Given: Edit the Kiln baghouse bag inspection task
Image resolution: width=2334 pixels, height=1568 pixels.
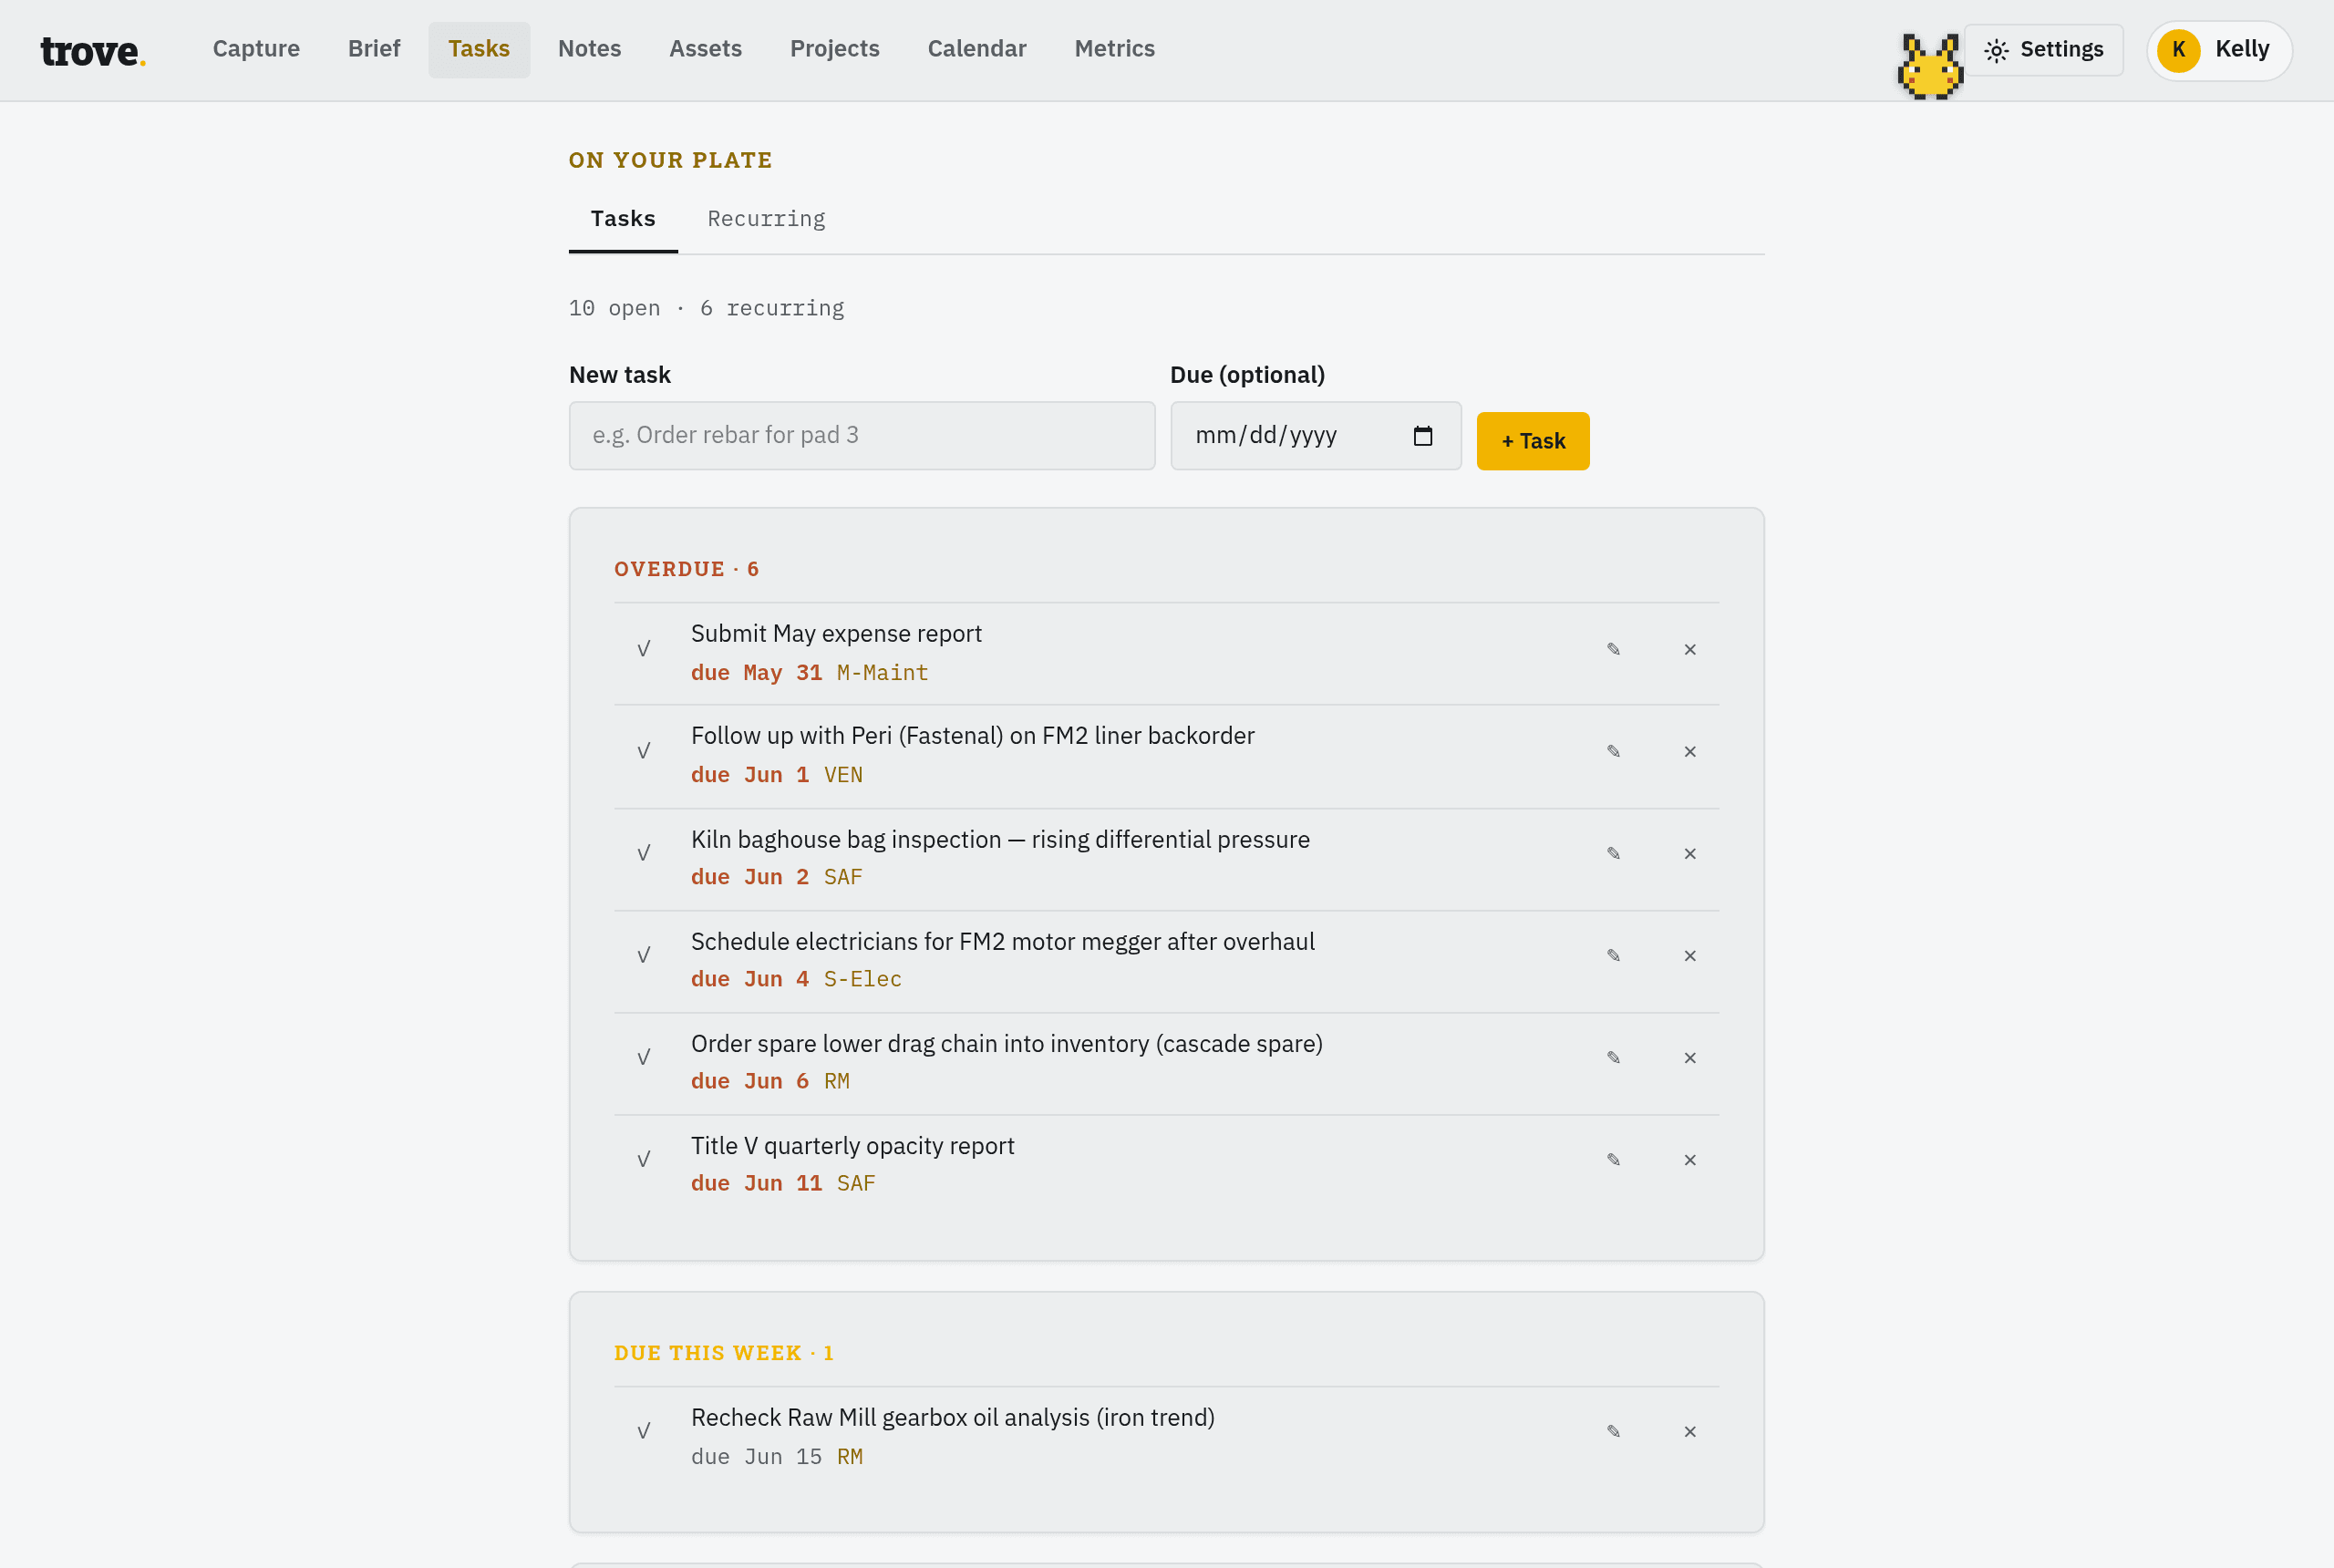Looking at the screenshot, I should (x=1613, y=853).
